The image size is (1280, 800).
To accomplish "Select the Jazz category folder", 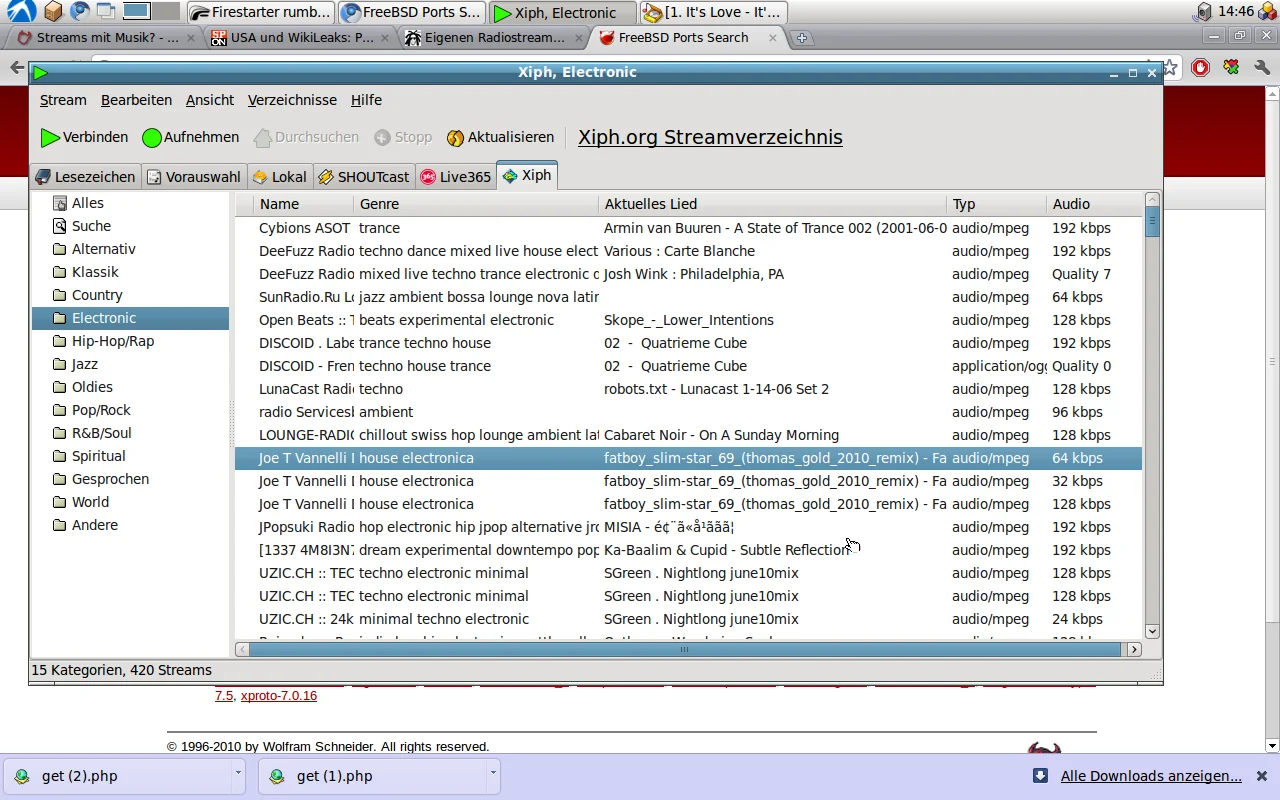I will [84, 364].
